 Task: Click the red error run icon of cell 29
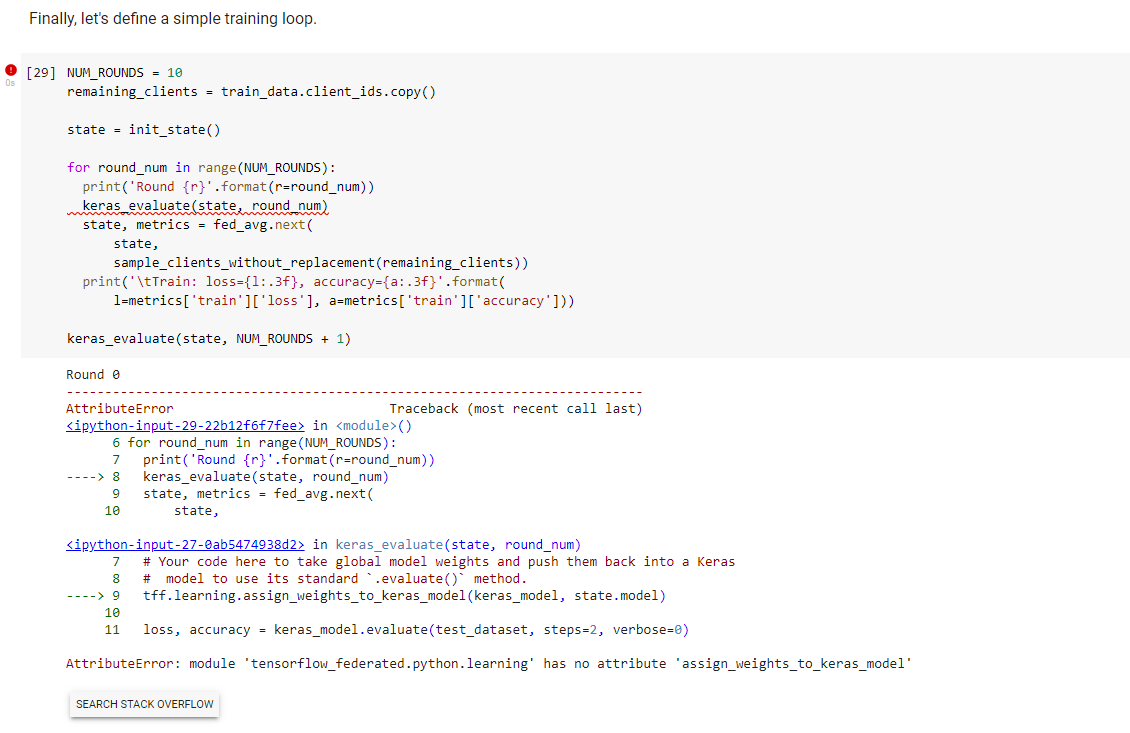[11, 70]
